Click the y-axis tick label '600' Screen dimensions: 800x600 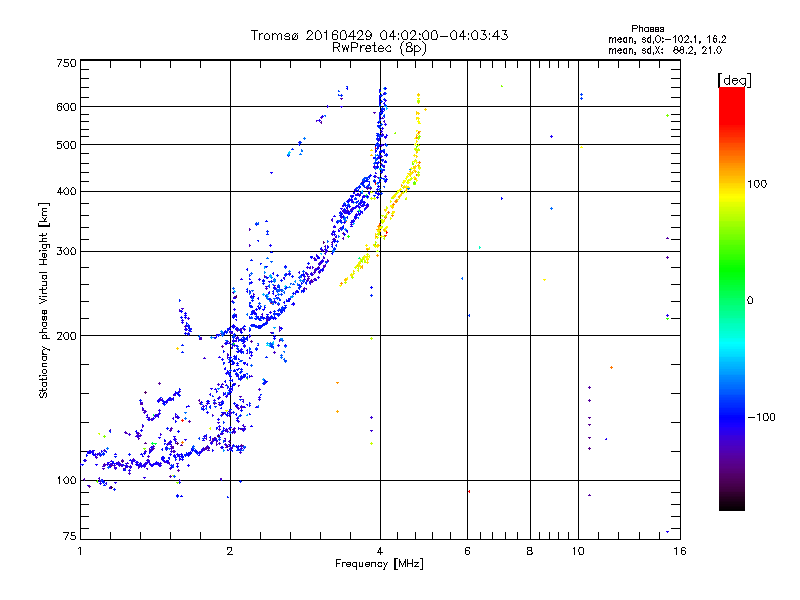[66, 107]
